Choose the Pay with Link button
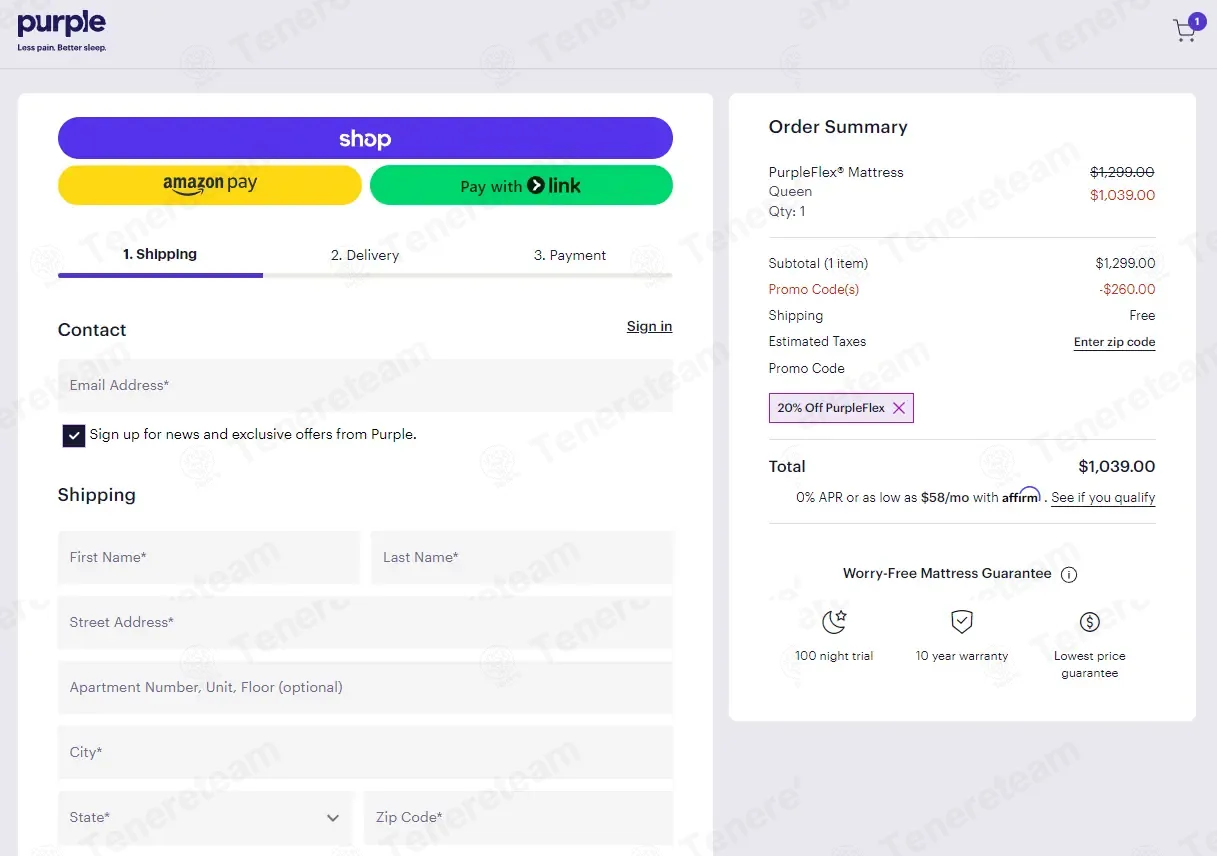 coord(521,185)
